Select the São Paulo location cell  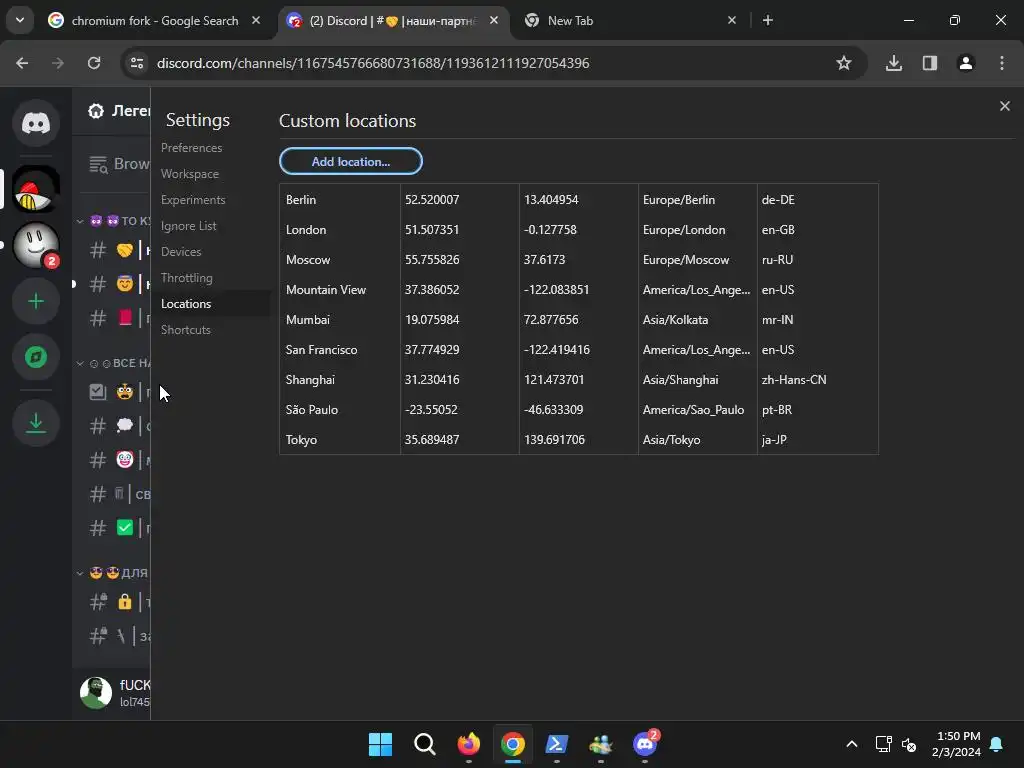pos(340,410)
